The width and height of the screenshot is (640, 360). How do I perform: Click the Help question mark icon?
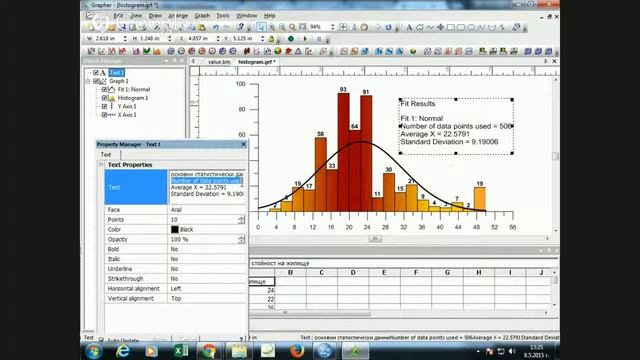tap(241, 27)
